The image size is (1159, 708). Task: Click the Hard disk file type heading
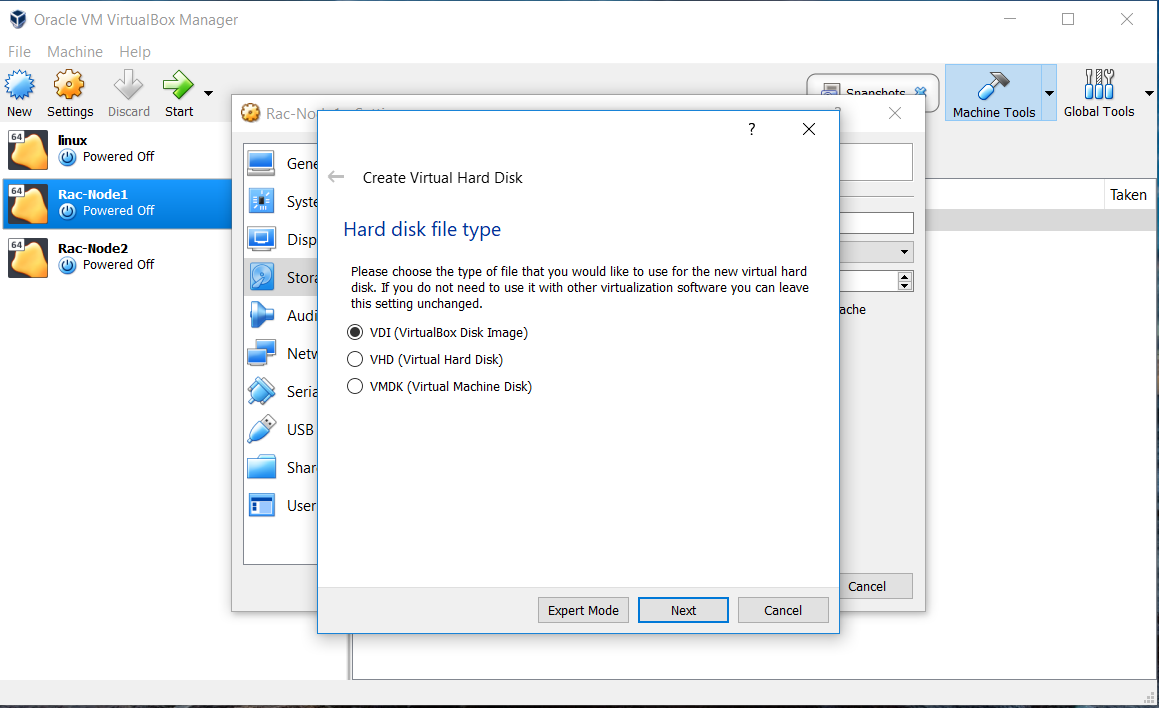tap(422, 229)
